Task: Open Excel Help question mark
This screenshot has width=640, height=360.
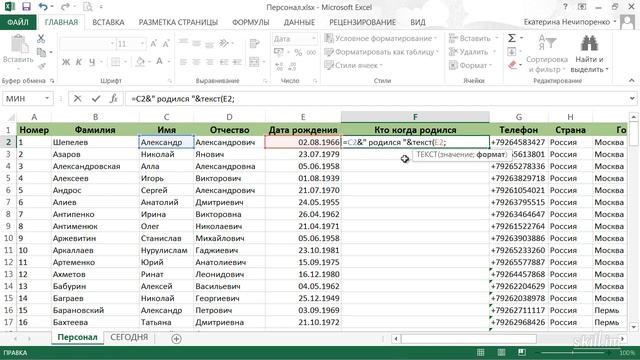Action: [565, 7]
